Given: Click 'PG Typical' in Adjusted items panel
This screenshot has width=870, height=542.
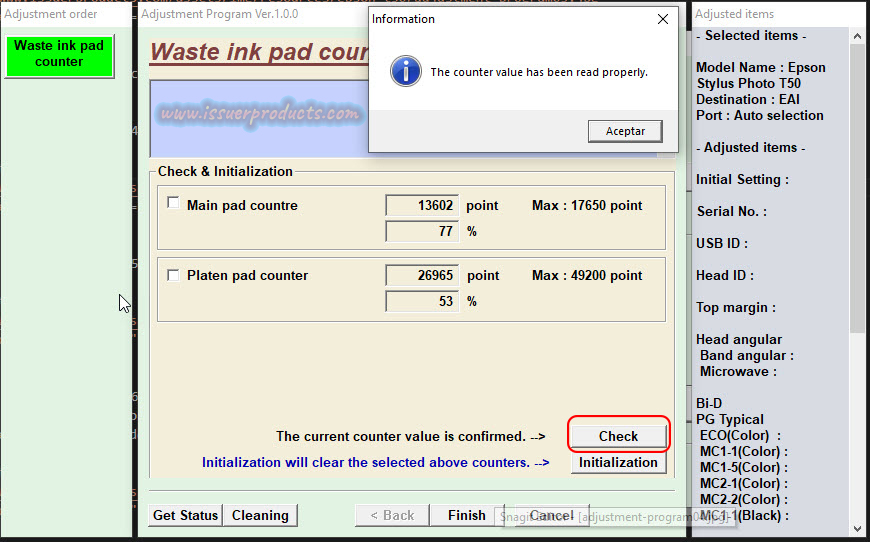Looking at the screenshot, I should click(x=730, y=419).
